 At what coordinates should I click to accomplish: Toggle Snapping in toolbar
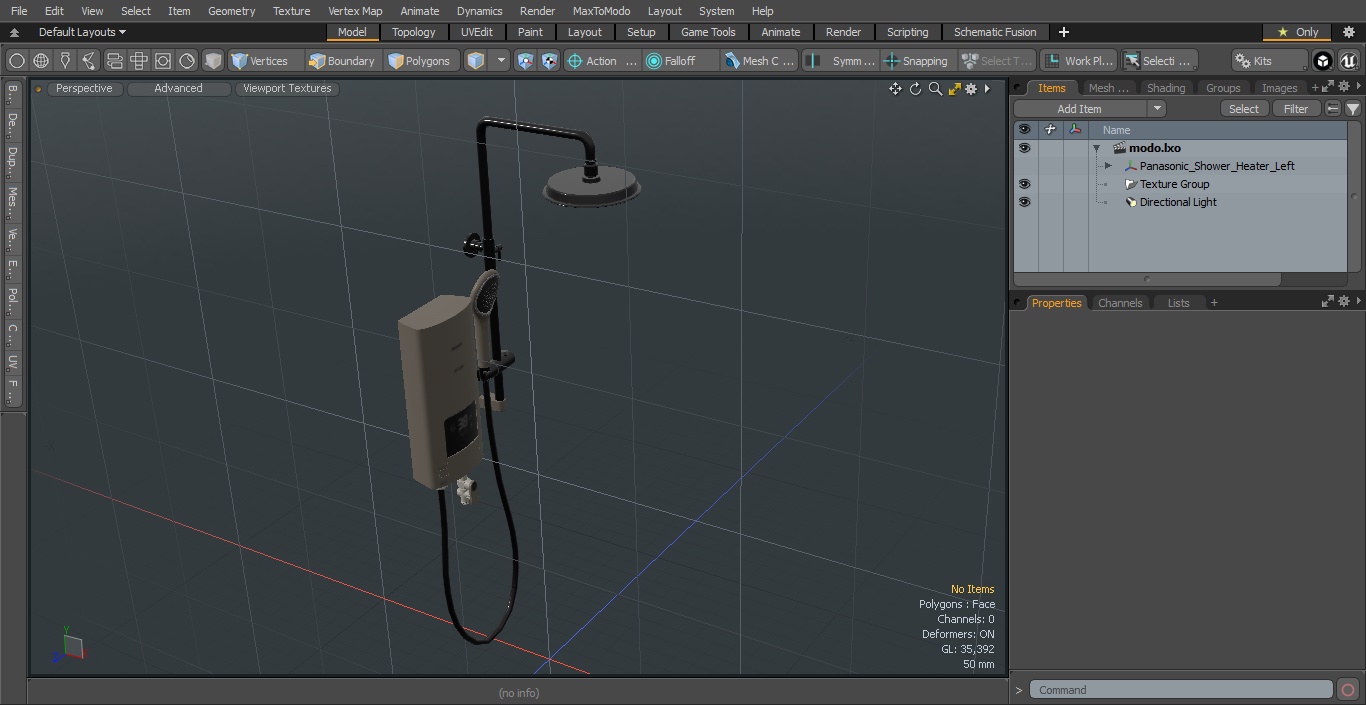click(x=916, y=61)
